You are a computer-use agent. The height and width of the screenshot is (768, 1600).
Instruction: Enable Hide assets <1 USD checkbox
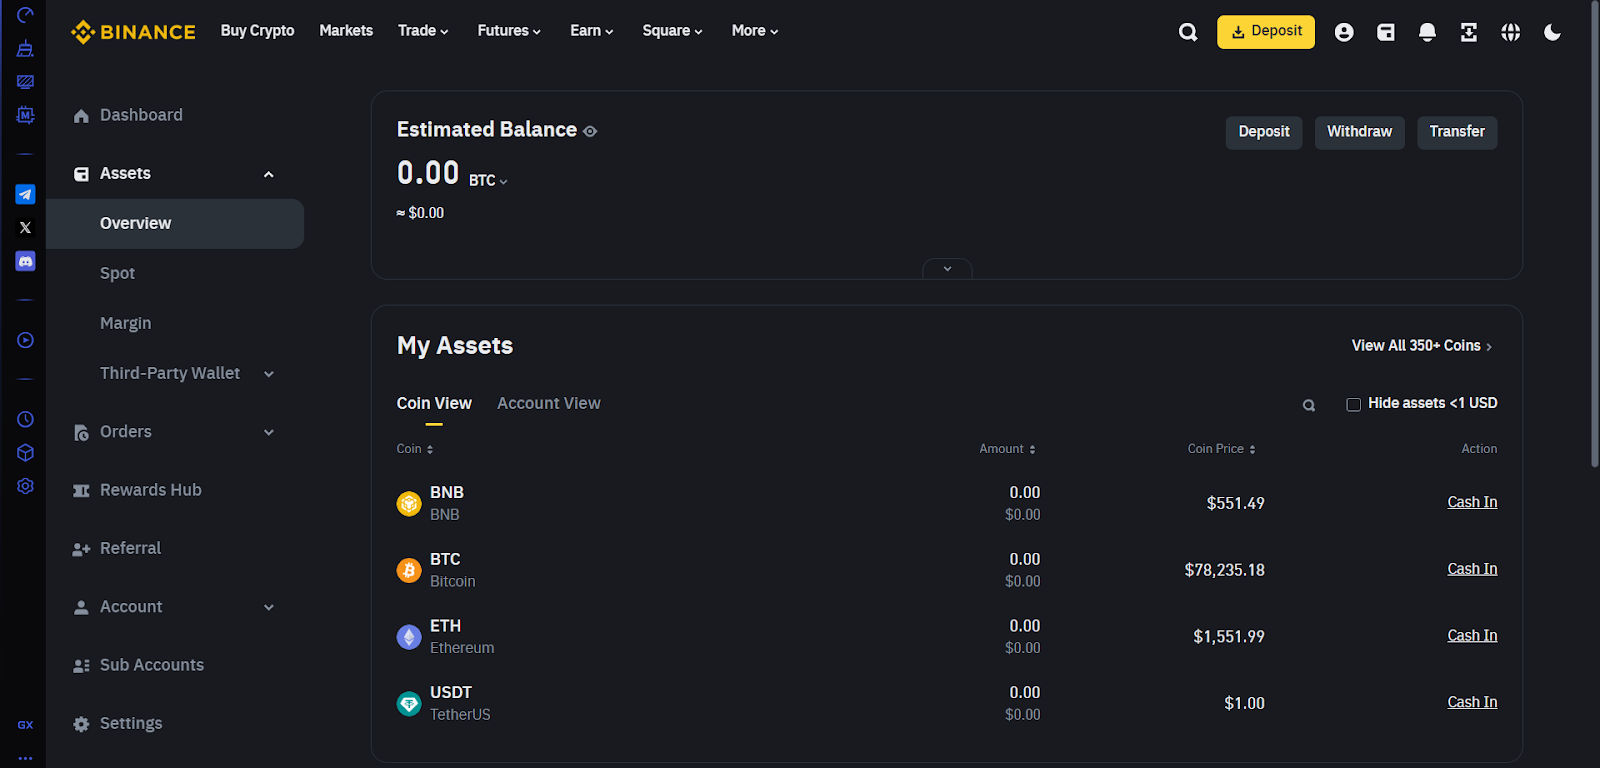[x=1353, y=404]
